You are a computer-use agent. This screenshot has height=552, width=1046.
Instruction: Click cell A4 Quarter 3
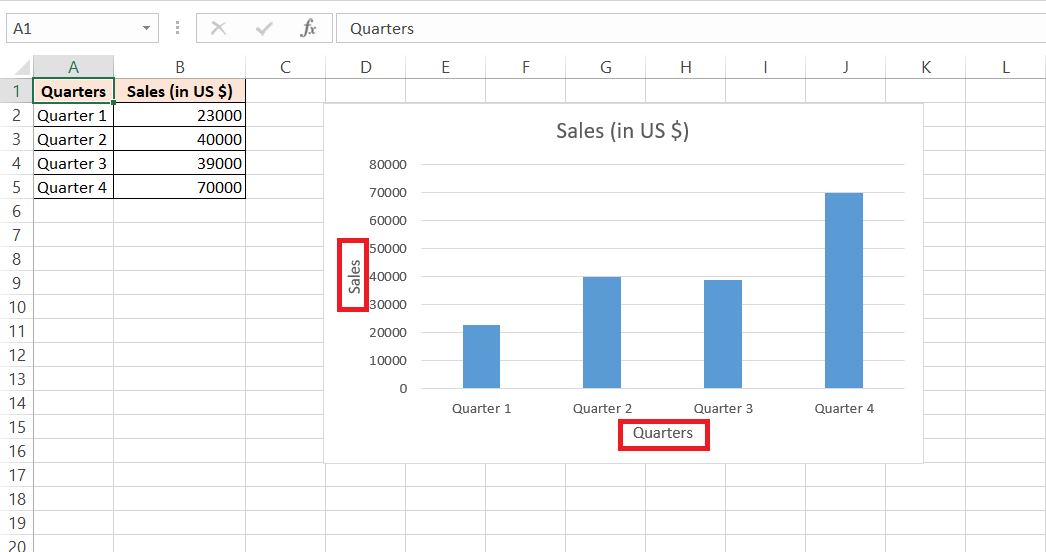click(x=73, y=164)
